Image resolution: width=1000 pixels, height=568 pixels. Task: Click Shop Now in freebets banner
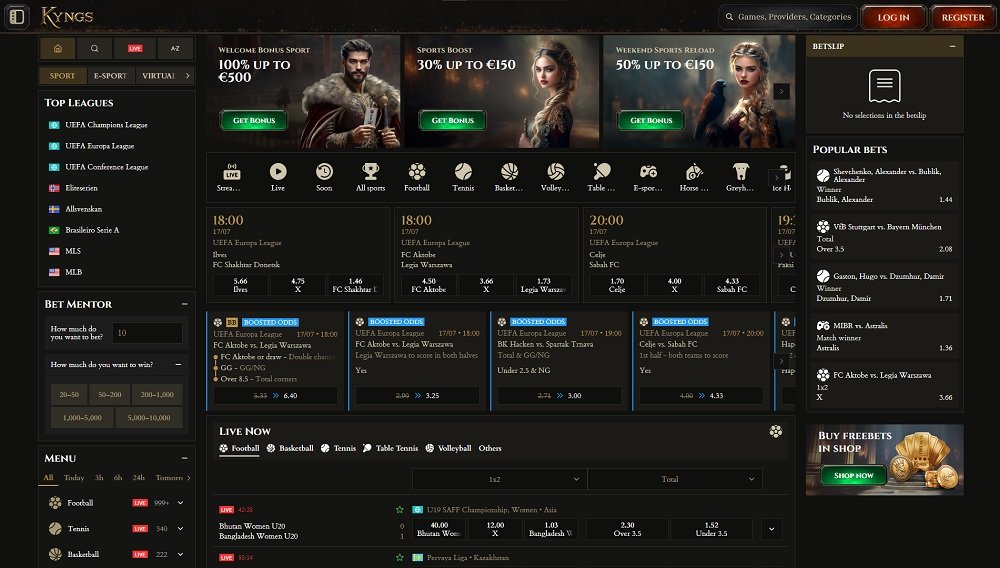tap(853, 476)
